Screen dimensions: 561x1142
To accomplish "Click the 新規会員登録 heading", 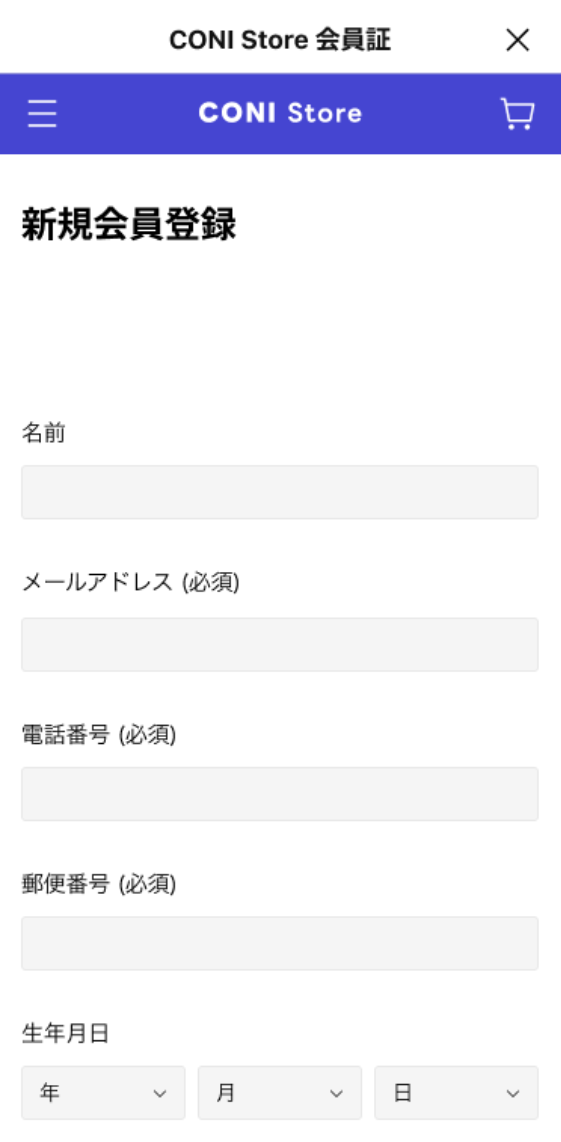I will 129,225.
